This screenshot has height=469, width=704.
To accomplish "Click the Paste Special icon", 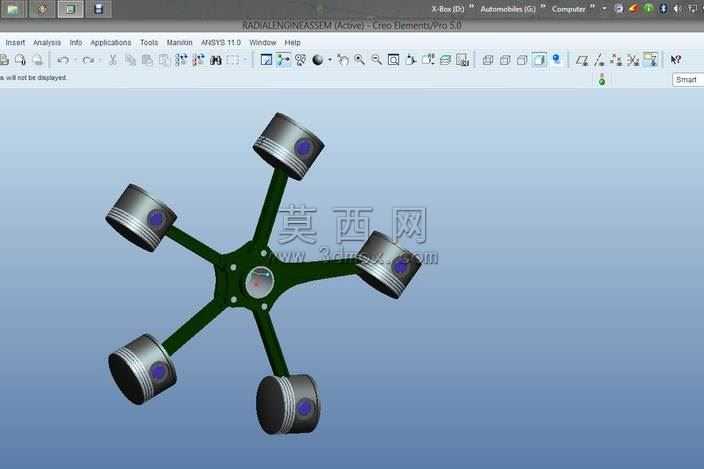I will click(x=164, y=60).
